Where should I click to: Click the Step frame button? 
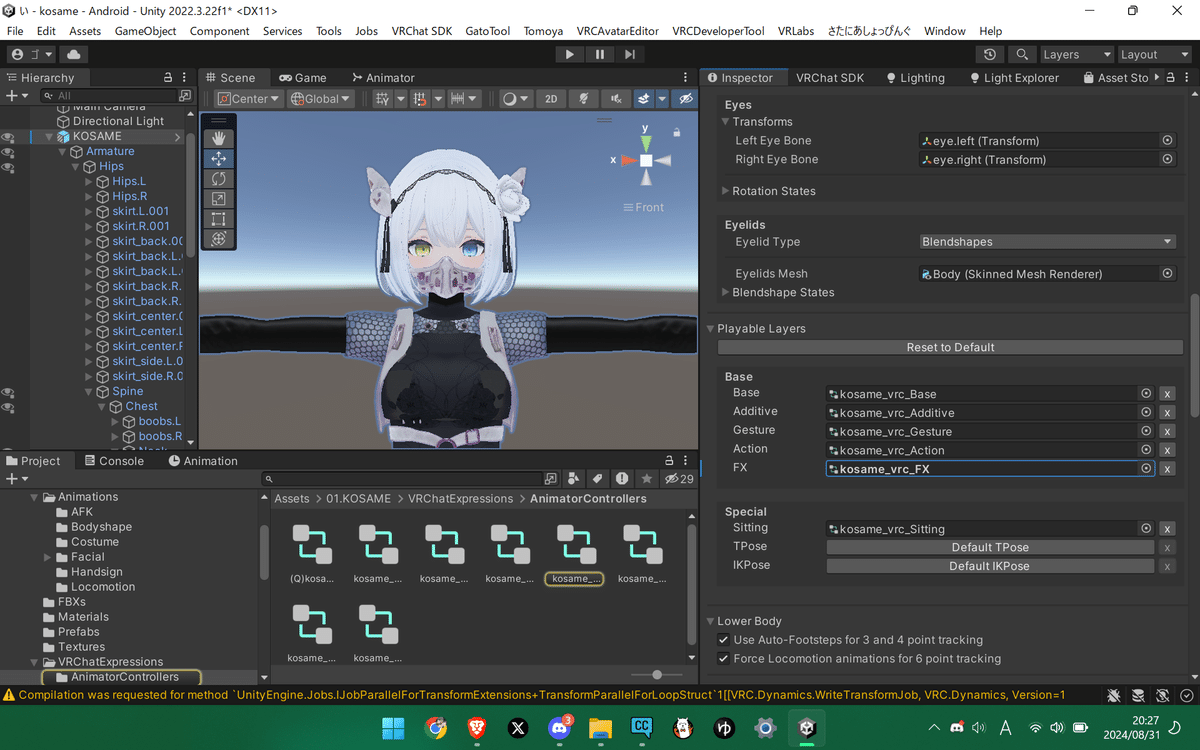(x=630, y=54)
